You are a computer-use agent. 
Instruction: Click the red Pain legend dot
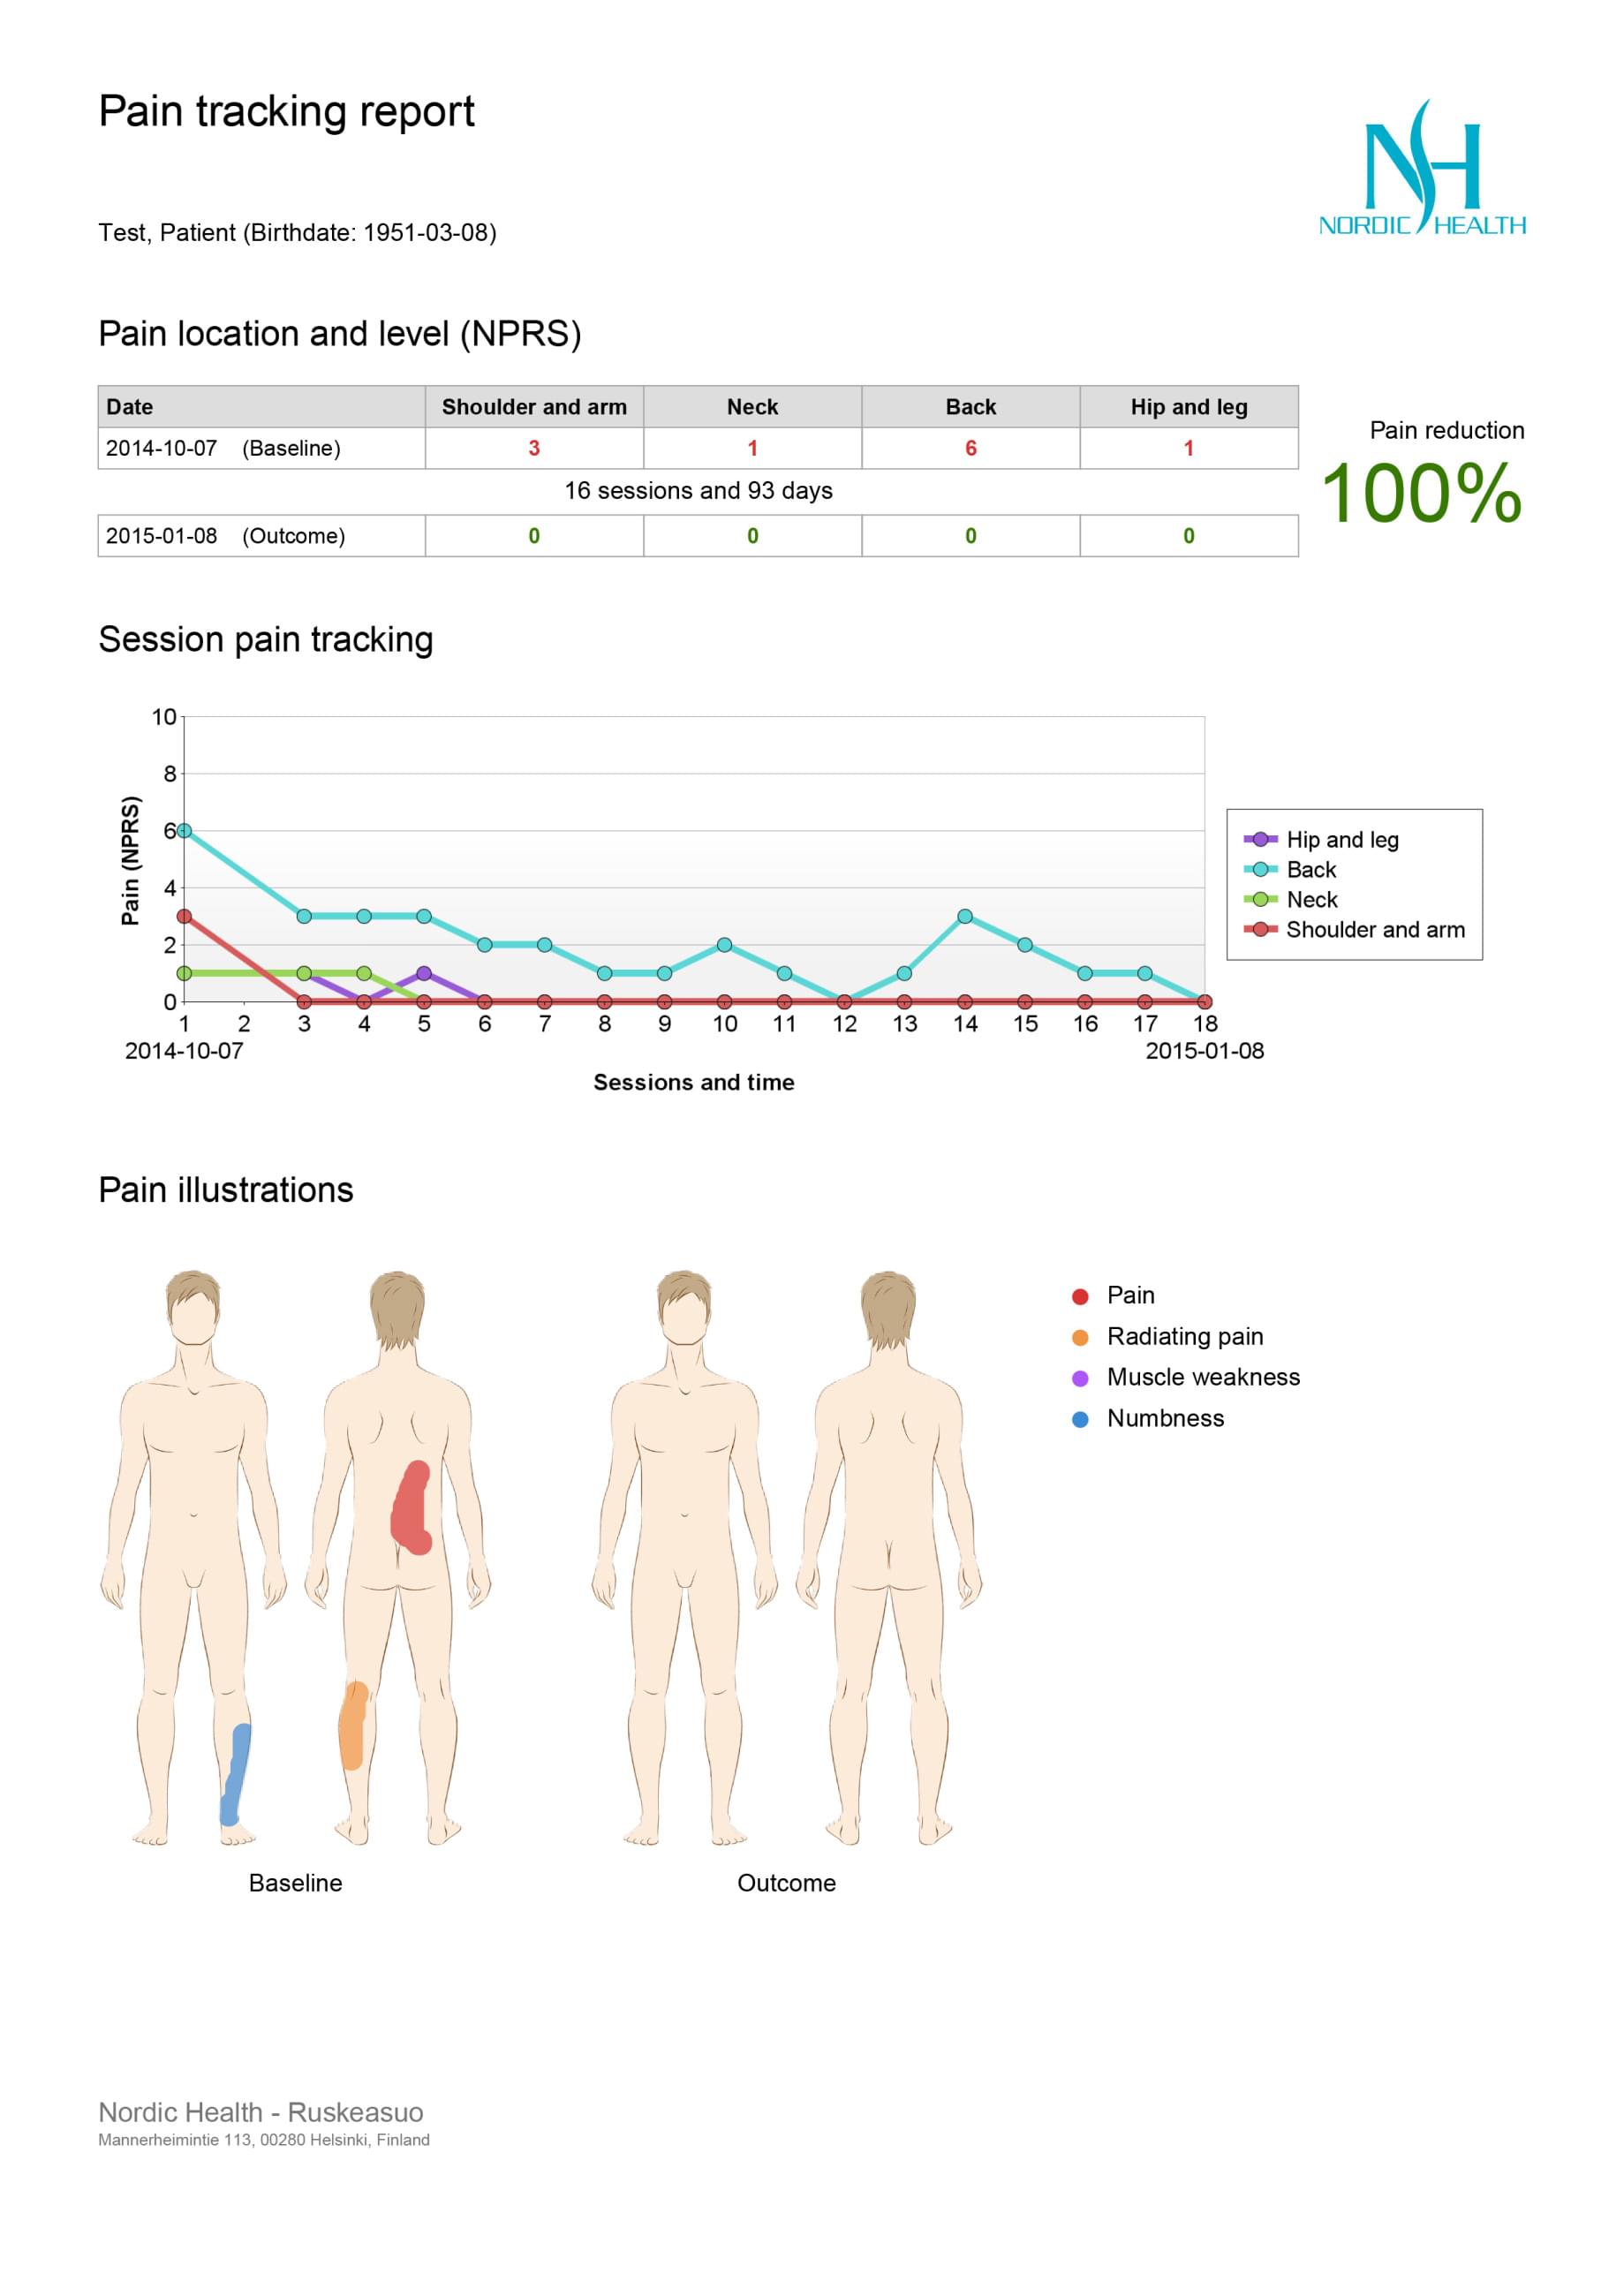1080,1297
